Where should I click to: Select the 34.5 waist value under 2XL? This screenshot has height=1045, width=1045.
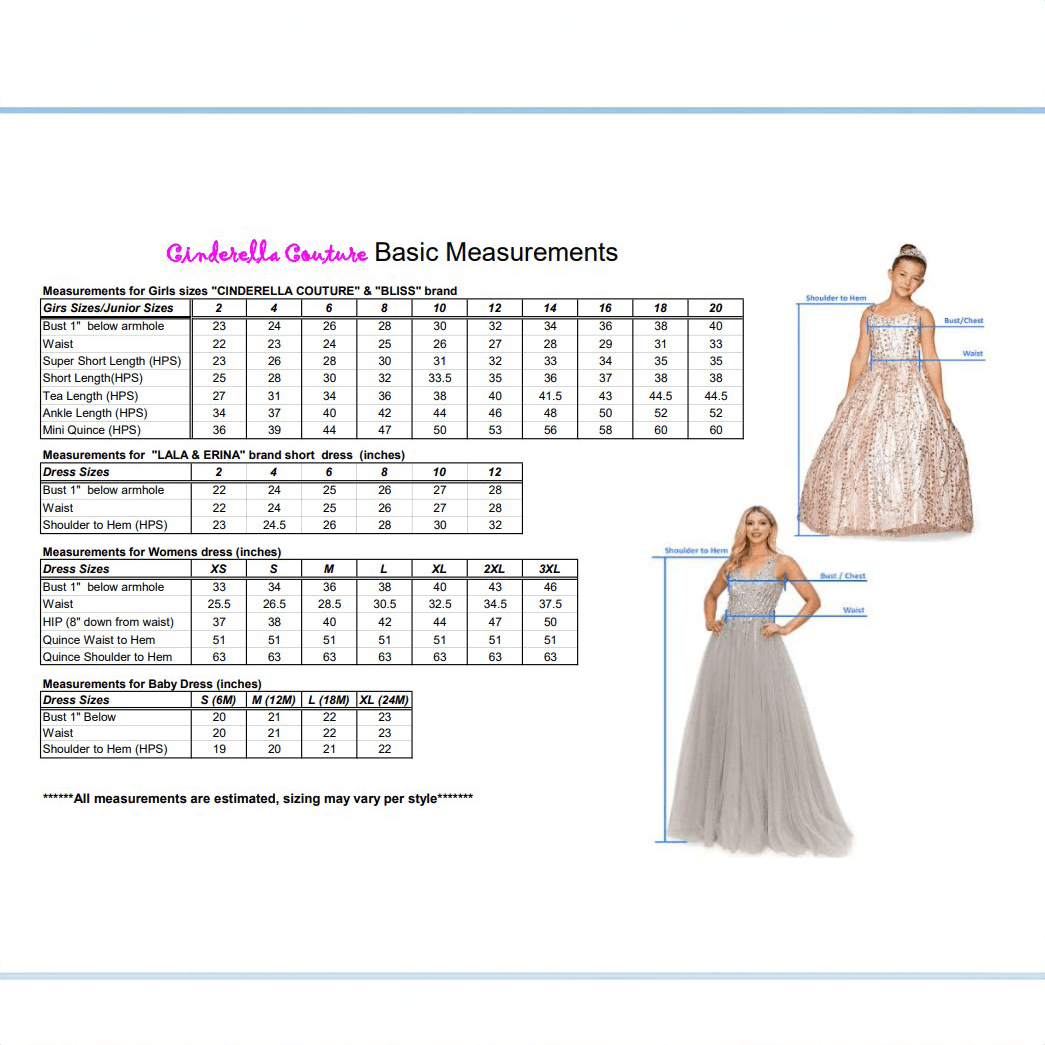495,604
